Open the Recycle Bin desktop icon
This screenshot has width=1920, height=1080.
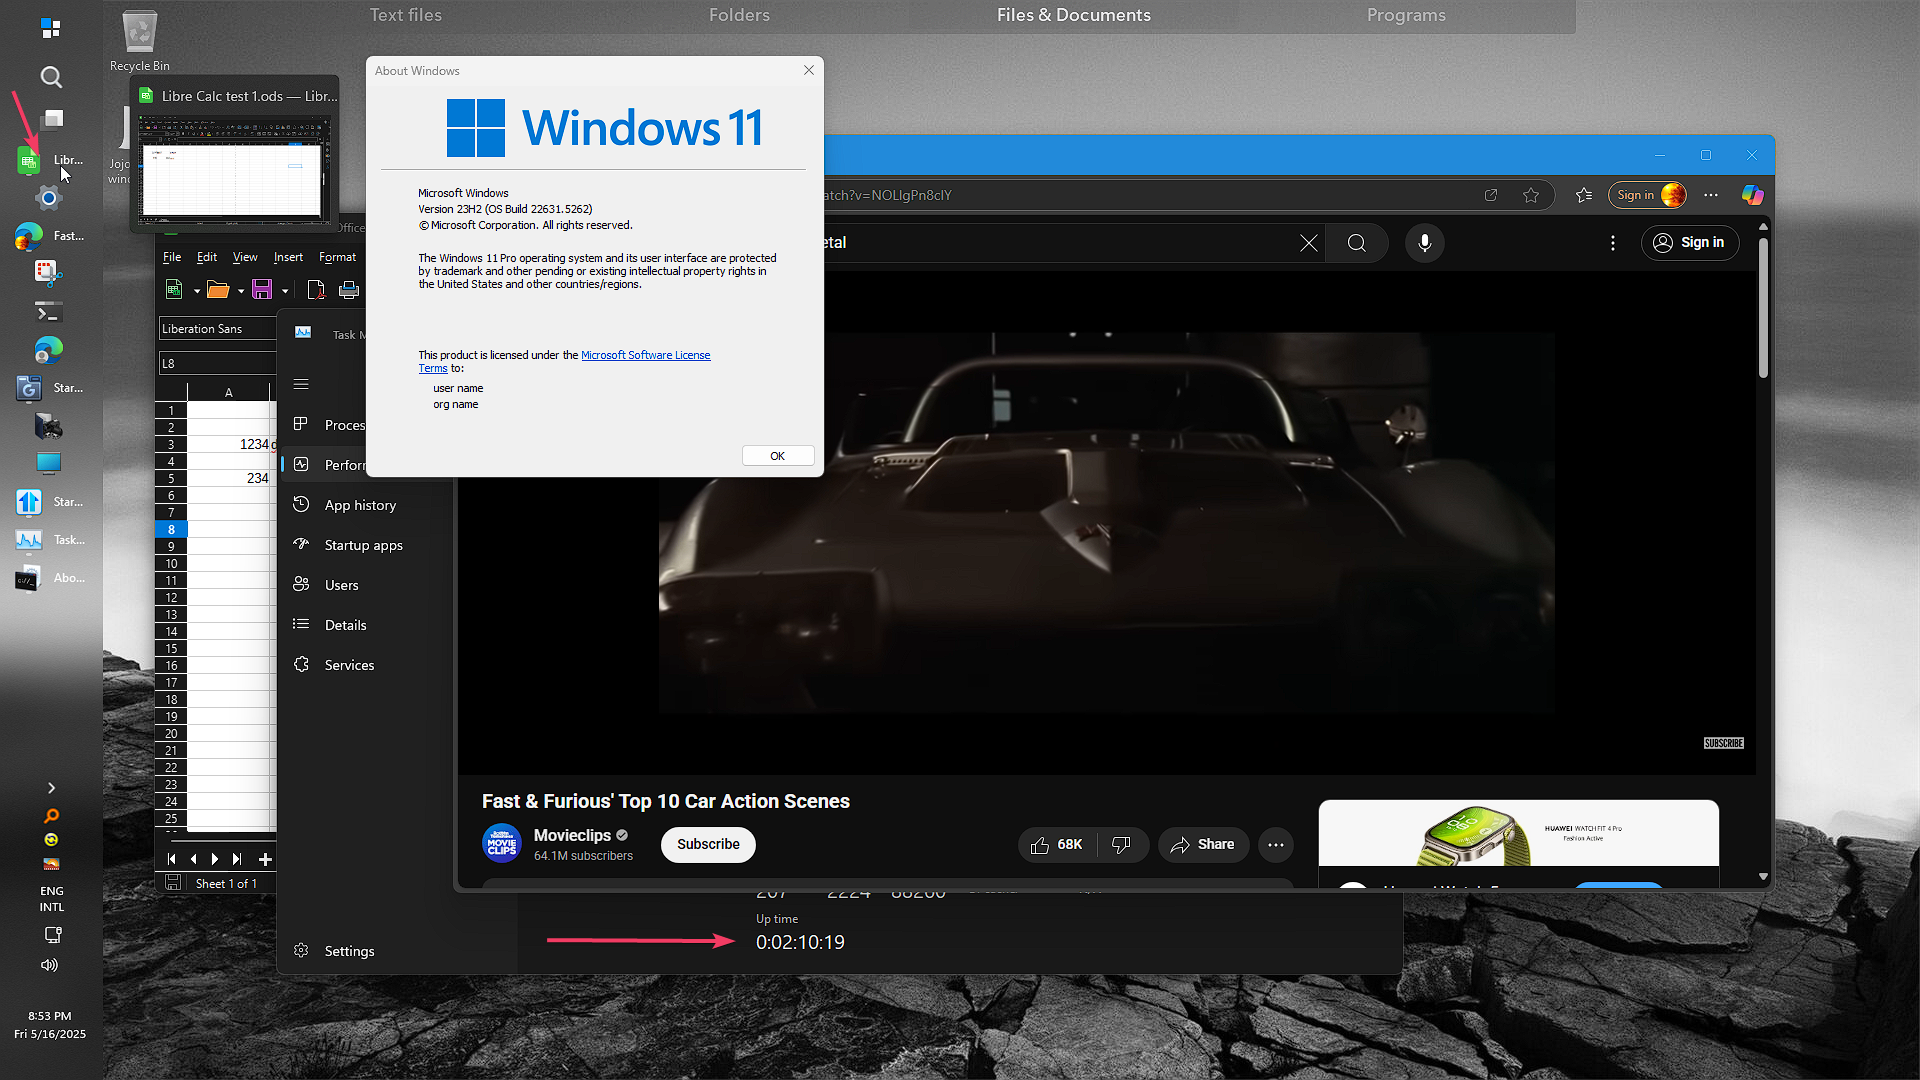[140, 41]
